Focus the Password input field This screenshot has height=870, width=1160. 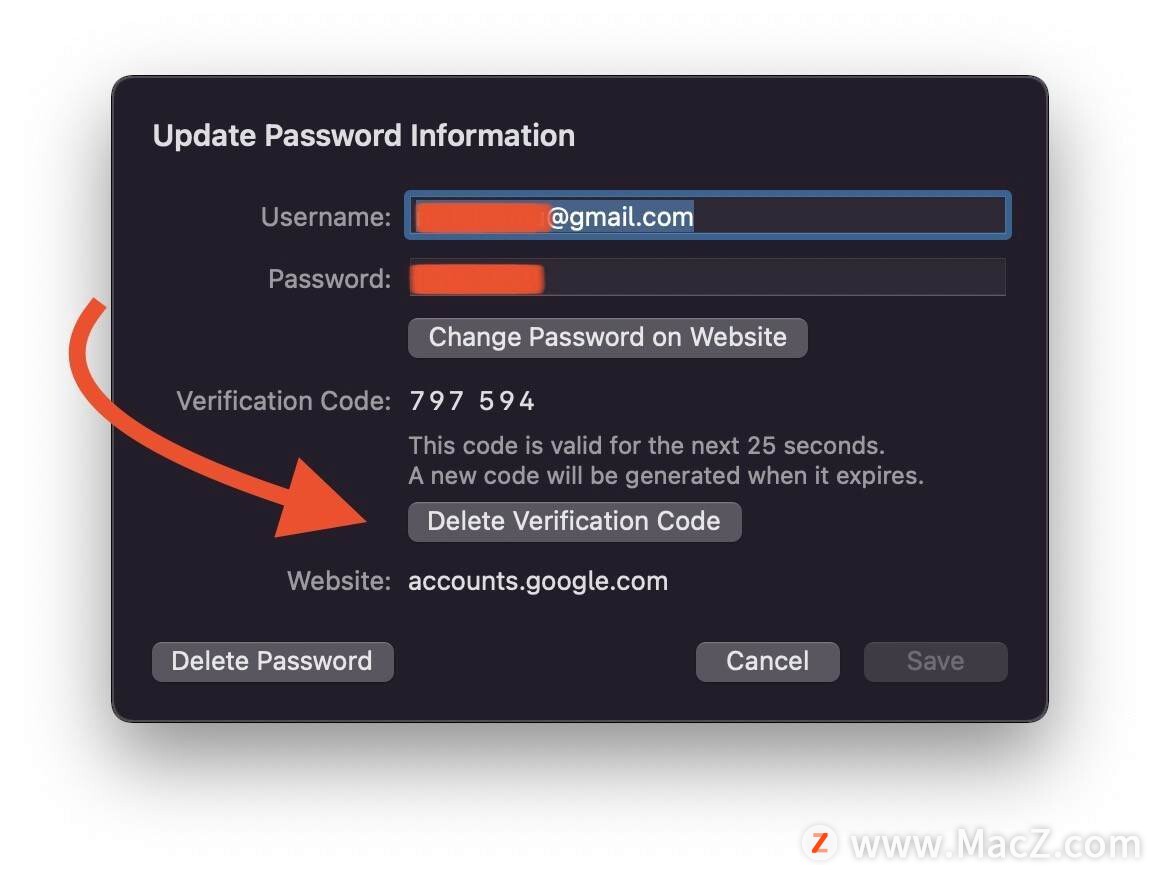708,277
